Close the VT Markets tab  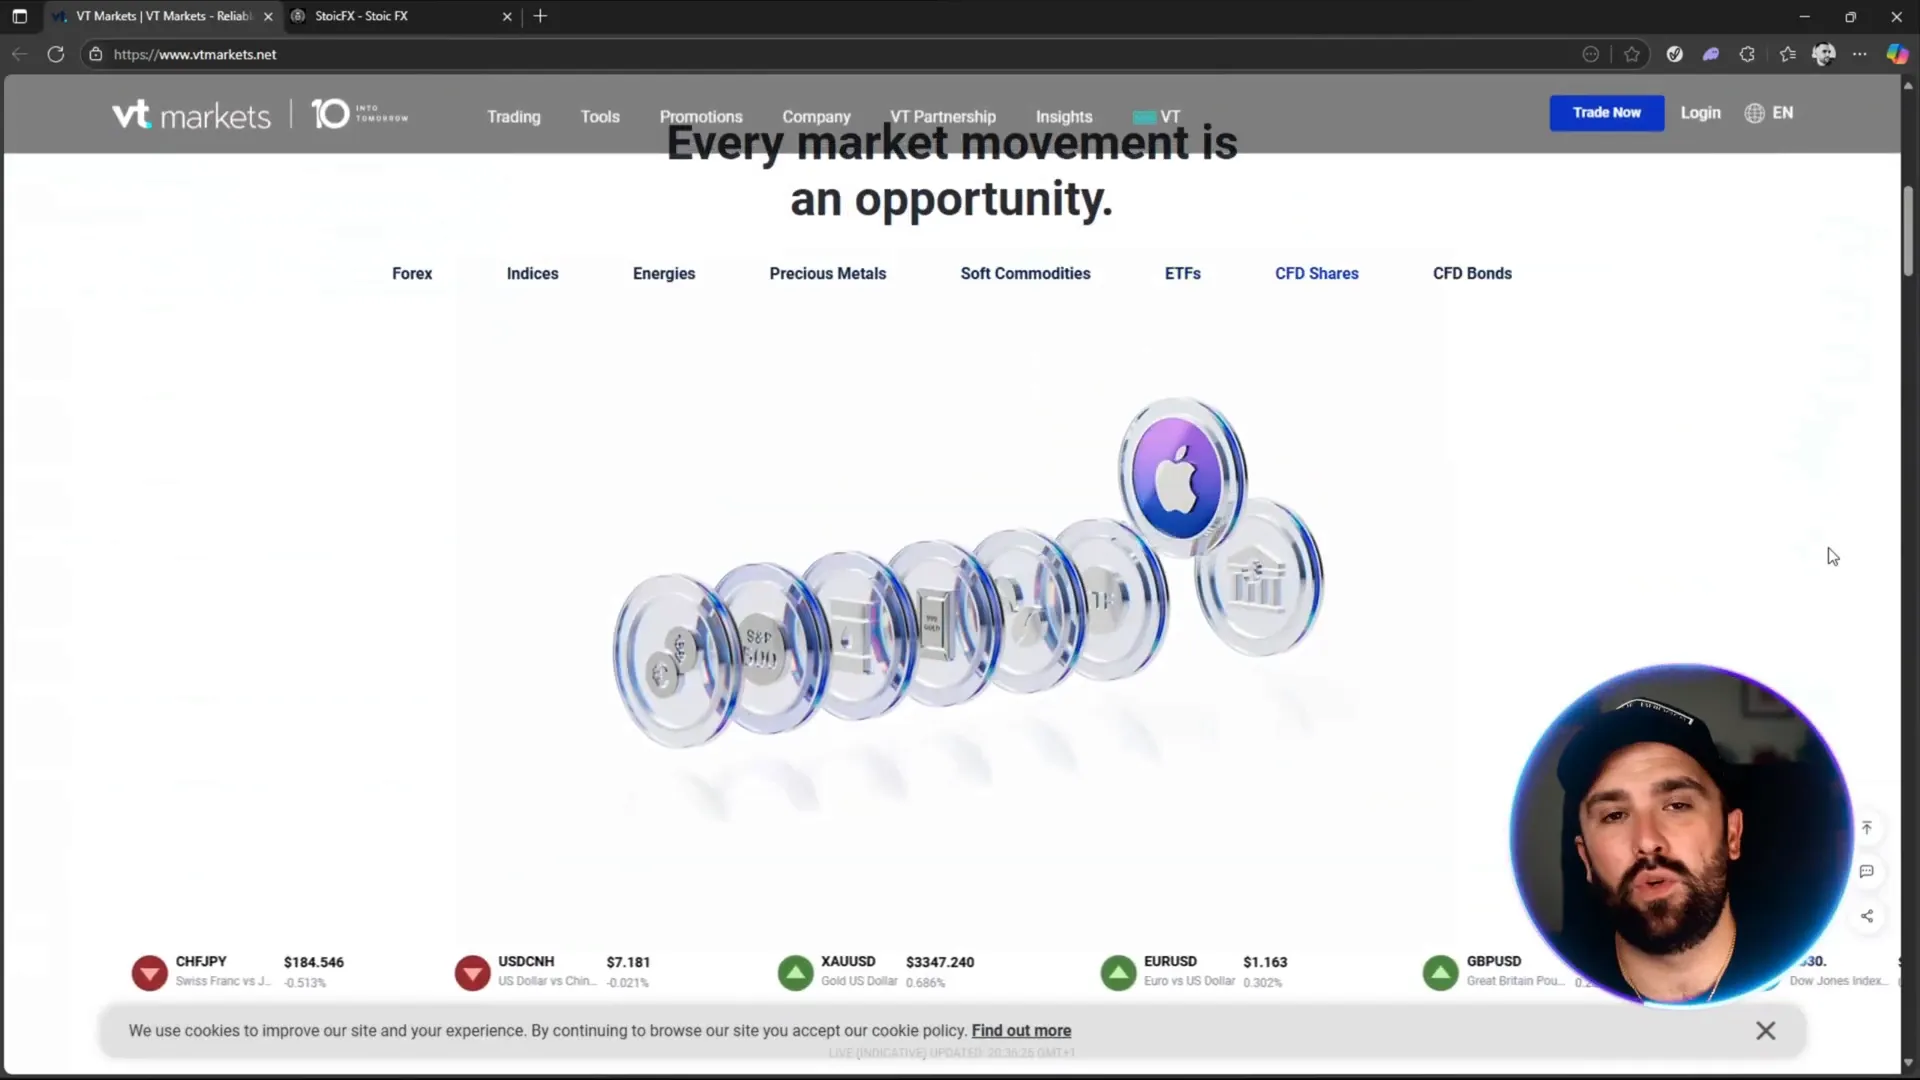pyautogui.click(x=268, y=16)
